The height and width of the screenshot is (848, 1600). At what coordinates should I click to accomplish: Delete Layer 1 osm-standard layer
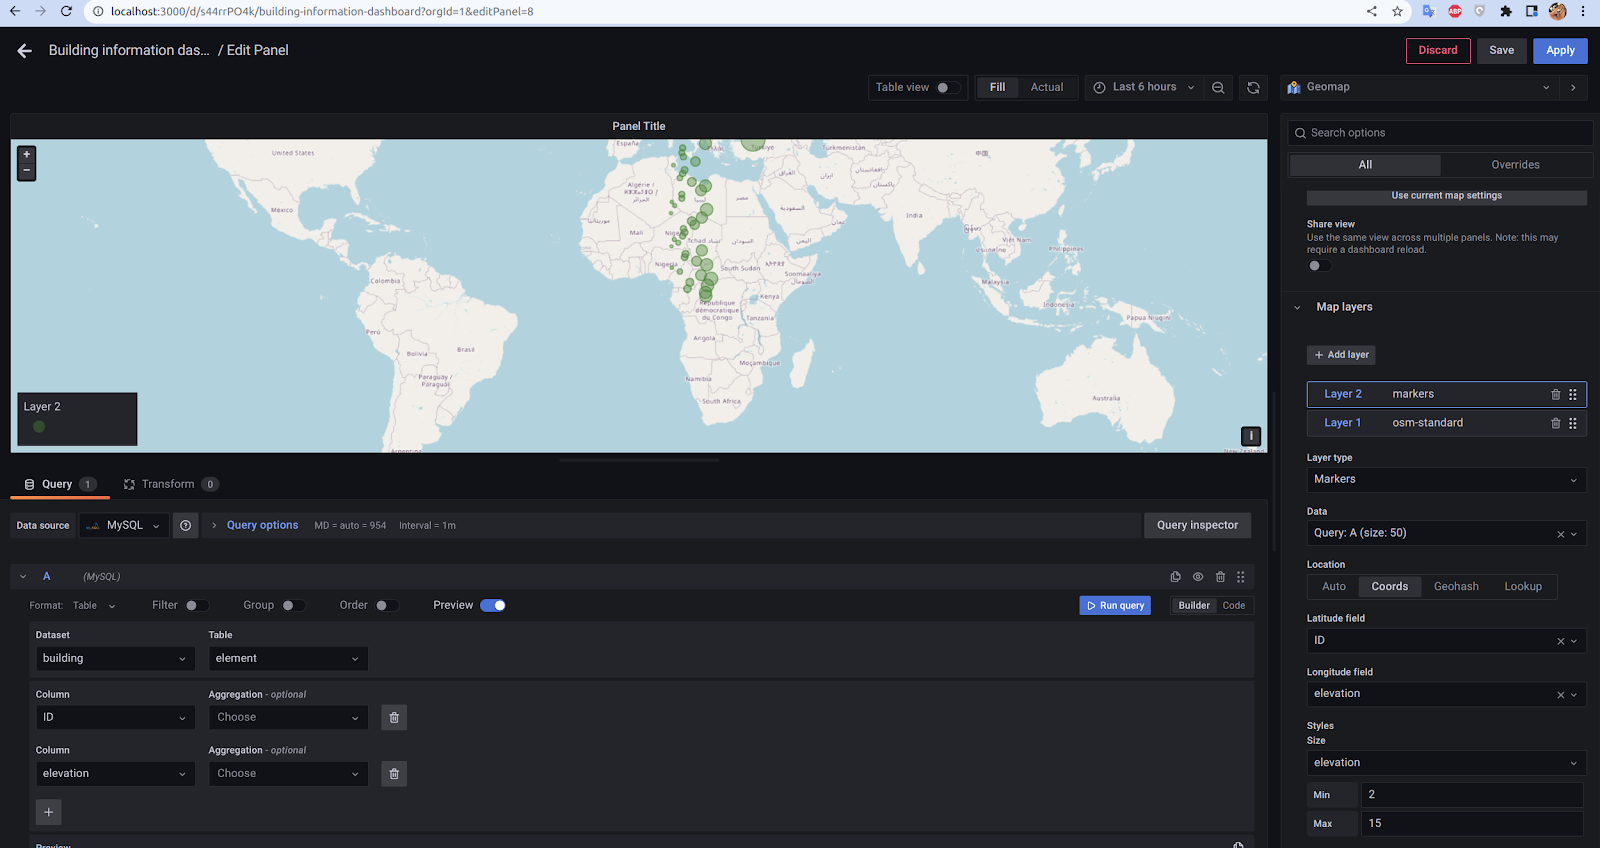(1555, 424)
